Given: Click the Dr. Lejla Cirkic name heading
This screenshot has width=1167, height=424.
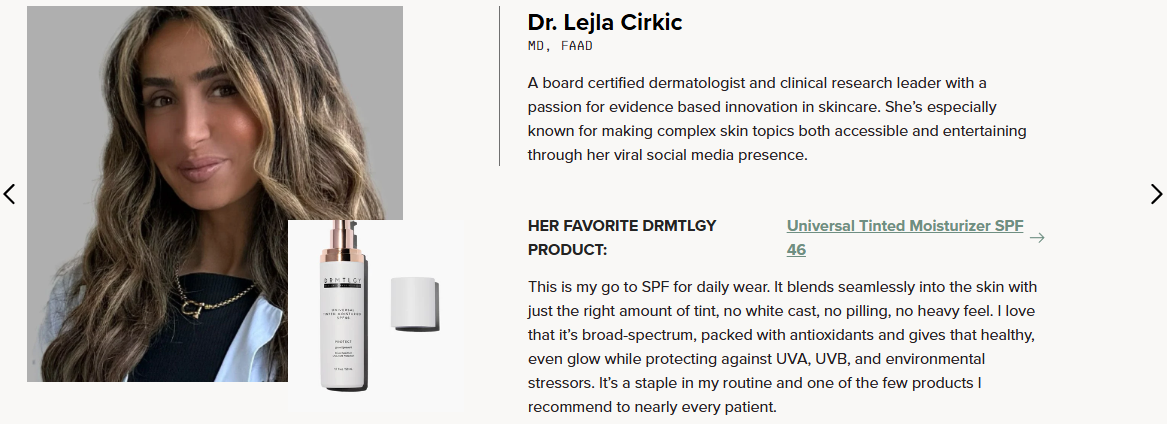Looking at the screenshot, I should coord(605,22).
